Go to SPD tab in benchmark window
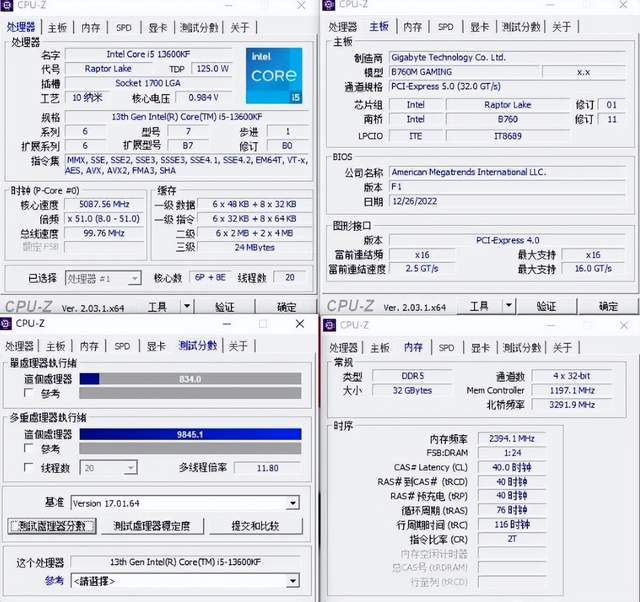This screenshot has width=640, height=602. coord(122,346)
